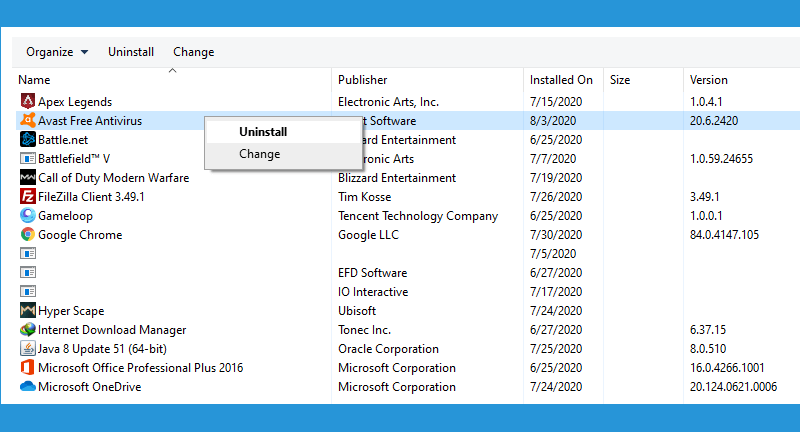Click publisher IO Interactive

[x=373, y=292]
